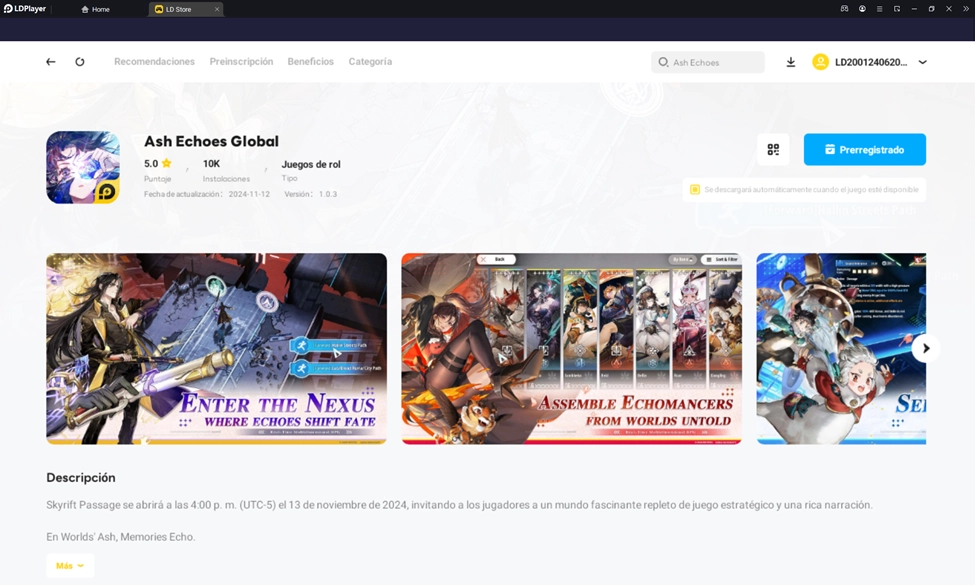Minimize the LDPlayer window
Image resolution: width=975 pixels, height=585 pixels.
coord(914,9)
